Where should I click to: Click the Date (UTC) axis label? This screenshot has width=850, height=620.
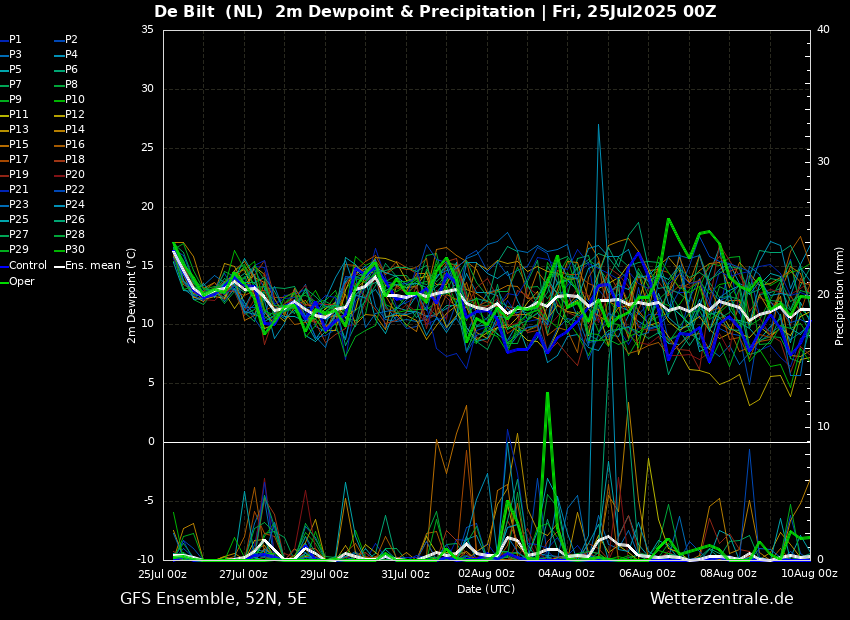point(486,589)
